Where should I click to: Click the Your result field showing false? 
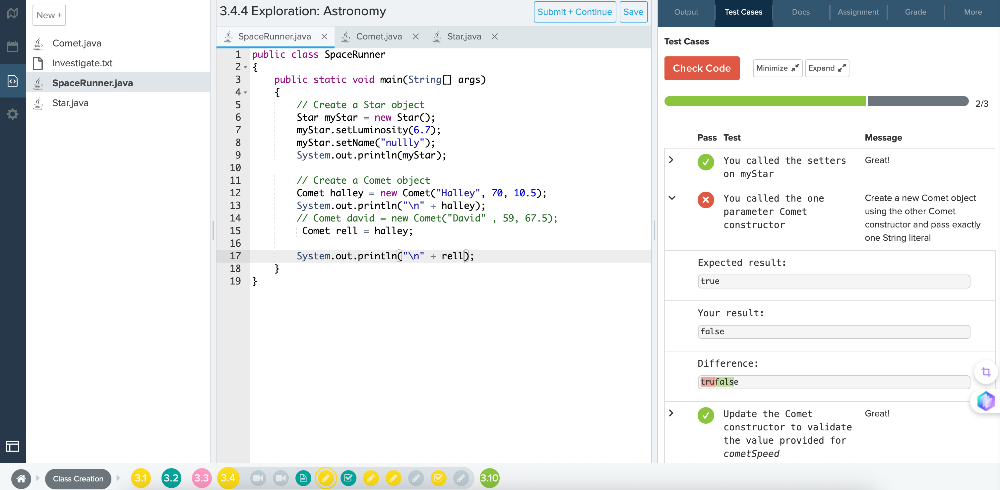tap(834, 332)
